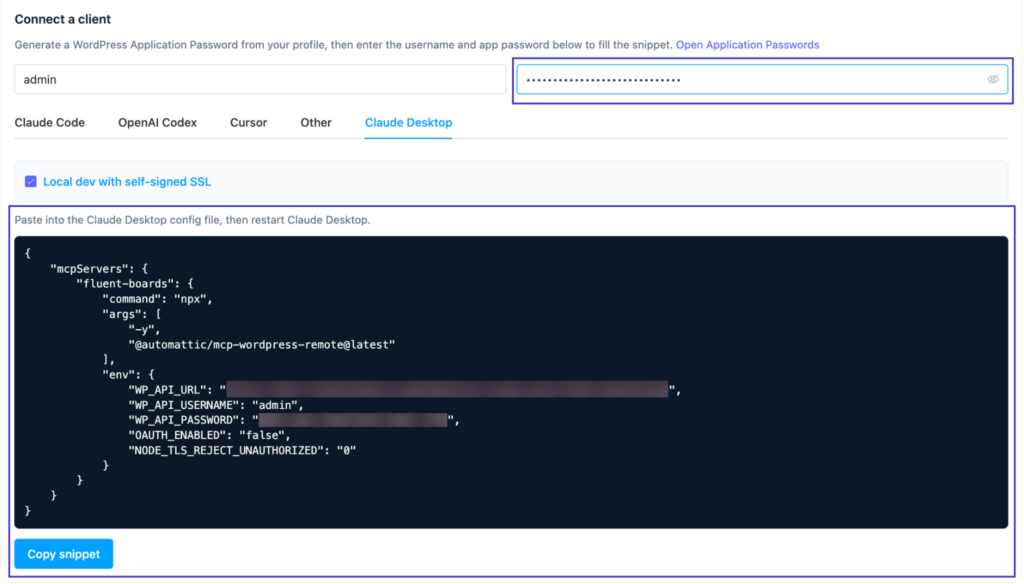Click the "WP_API_URL" line in the code
Viewport: 1024px width, 584px height.
pos(405,390)
